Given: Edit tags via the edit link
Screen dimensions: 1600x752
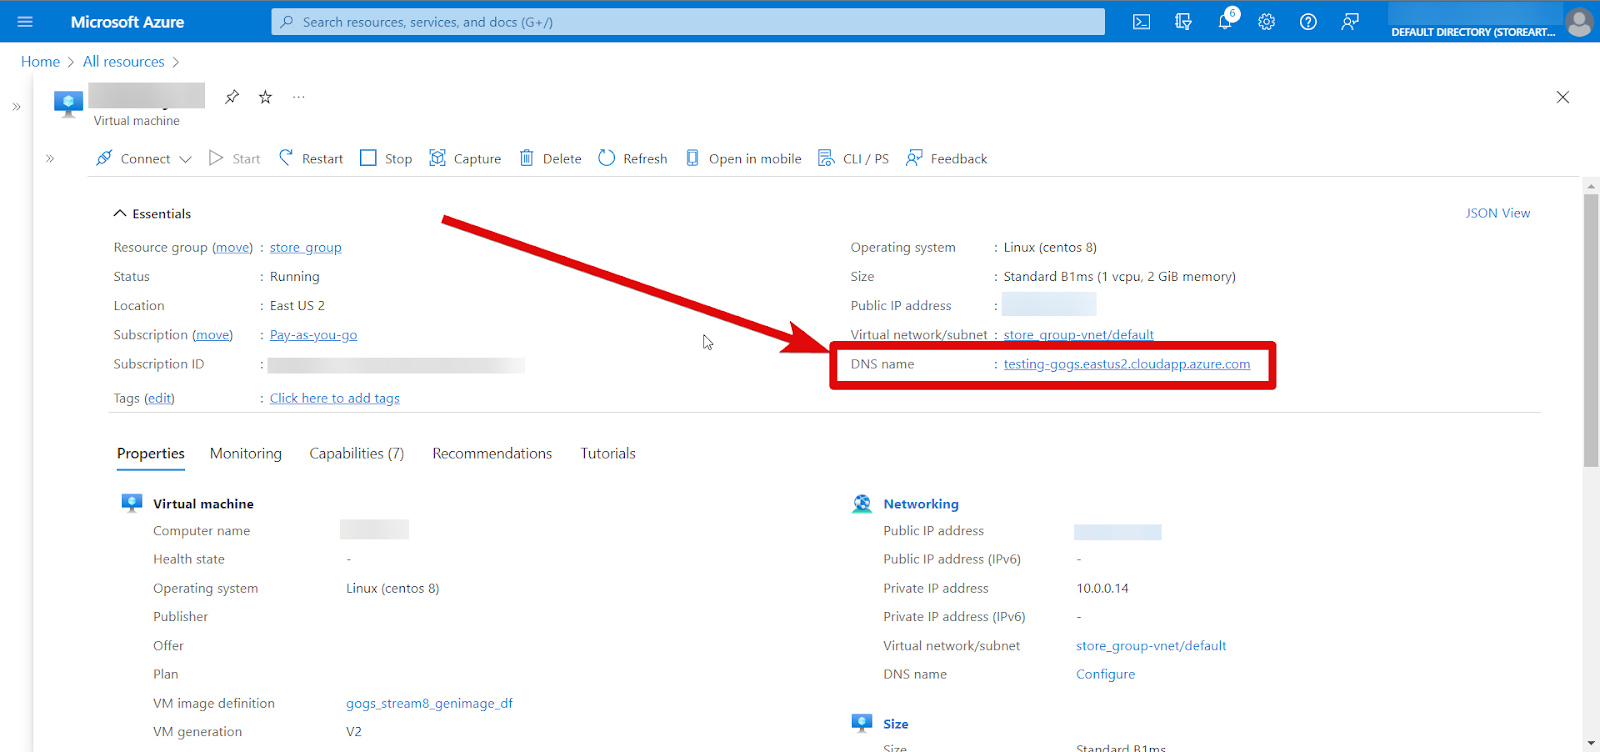Looking at the screenshot, I should (x=160, y=398).
